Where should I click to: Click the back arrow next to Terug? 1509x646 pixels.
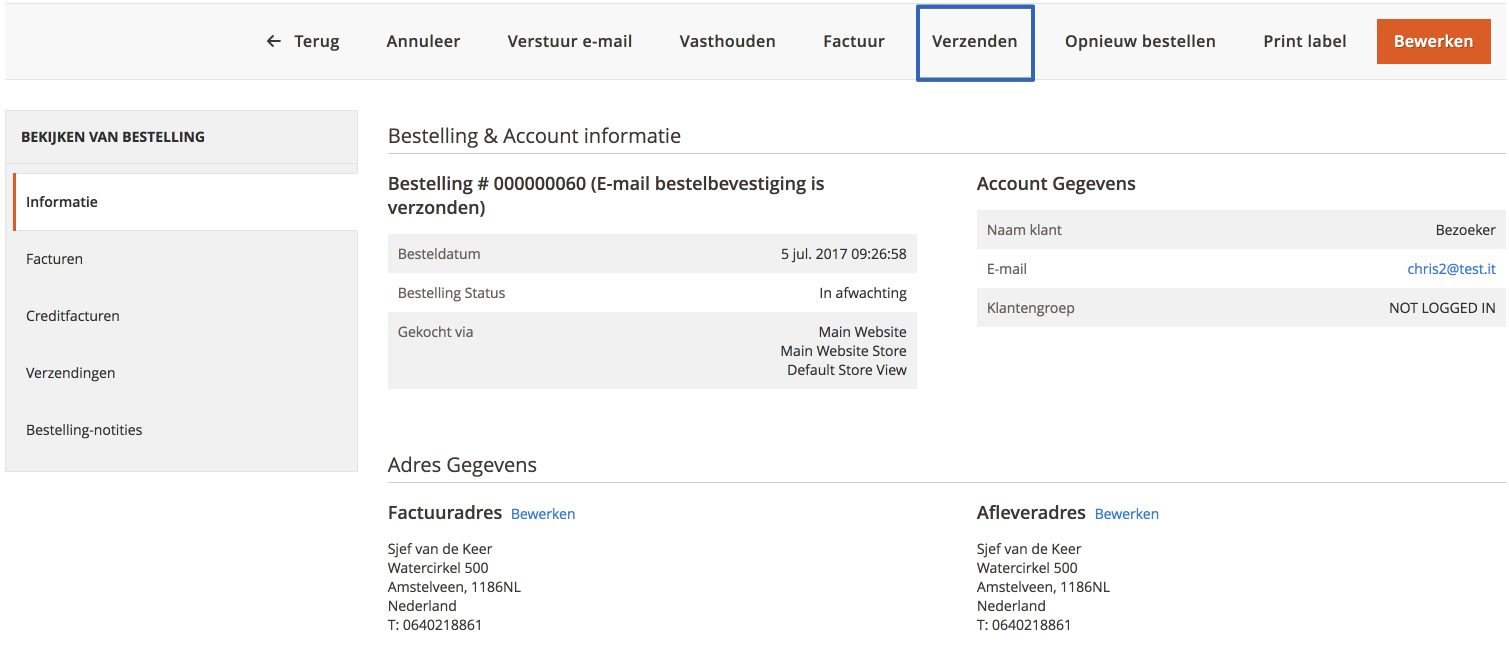tap(271, 41)
